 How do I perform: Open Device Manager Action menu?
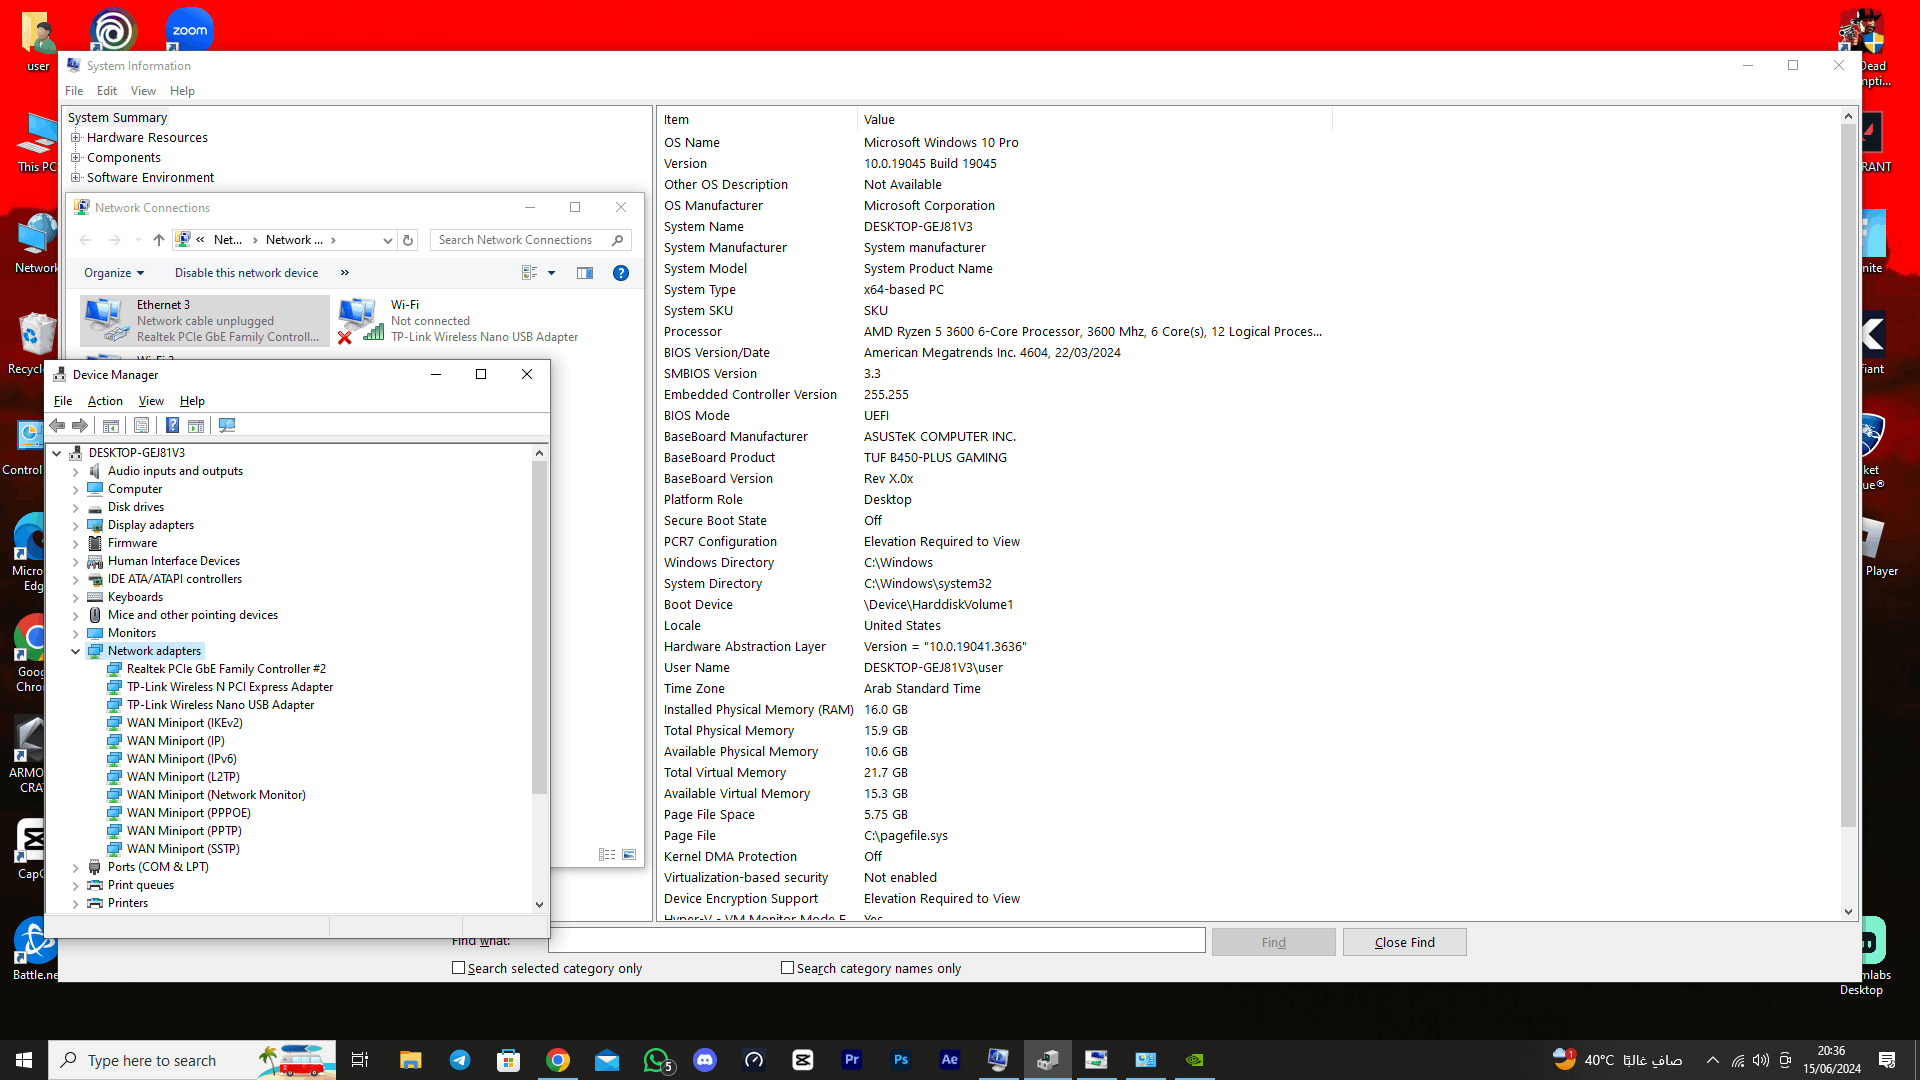pyautogui.click(x=105, y=401)
